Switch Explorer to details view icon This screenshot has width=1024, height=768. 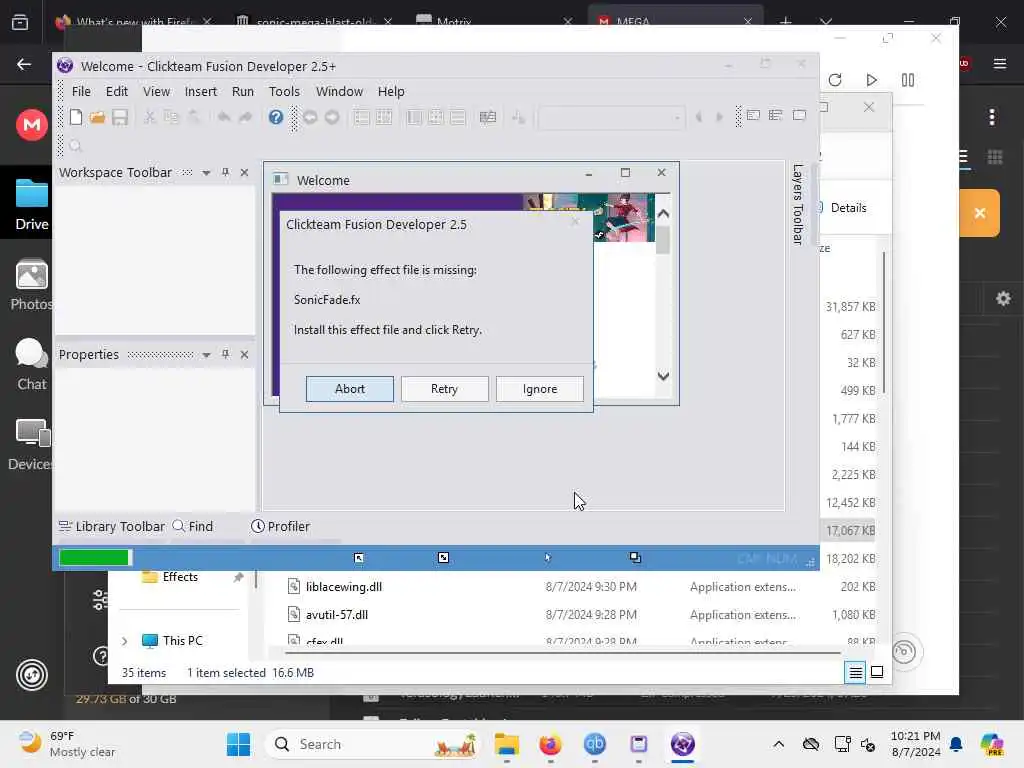(855, 672)
